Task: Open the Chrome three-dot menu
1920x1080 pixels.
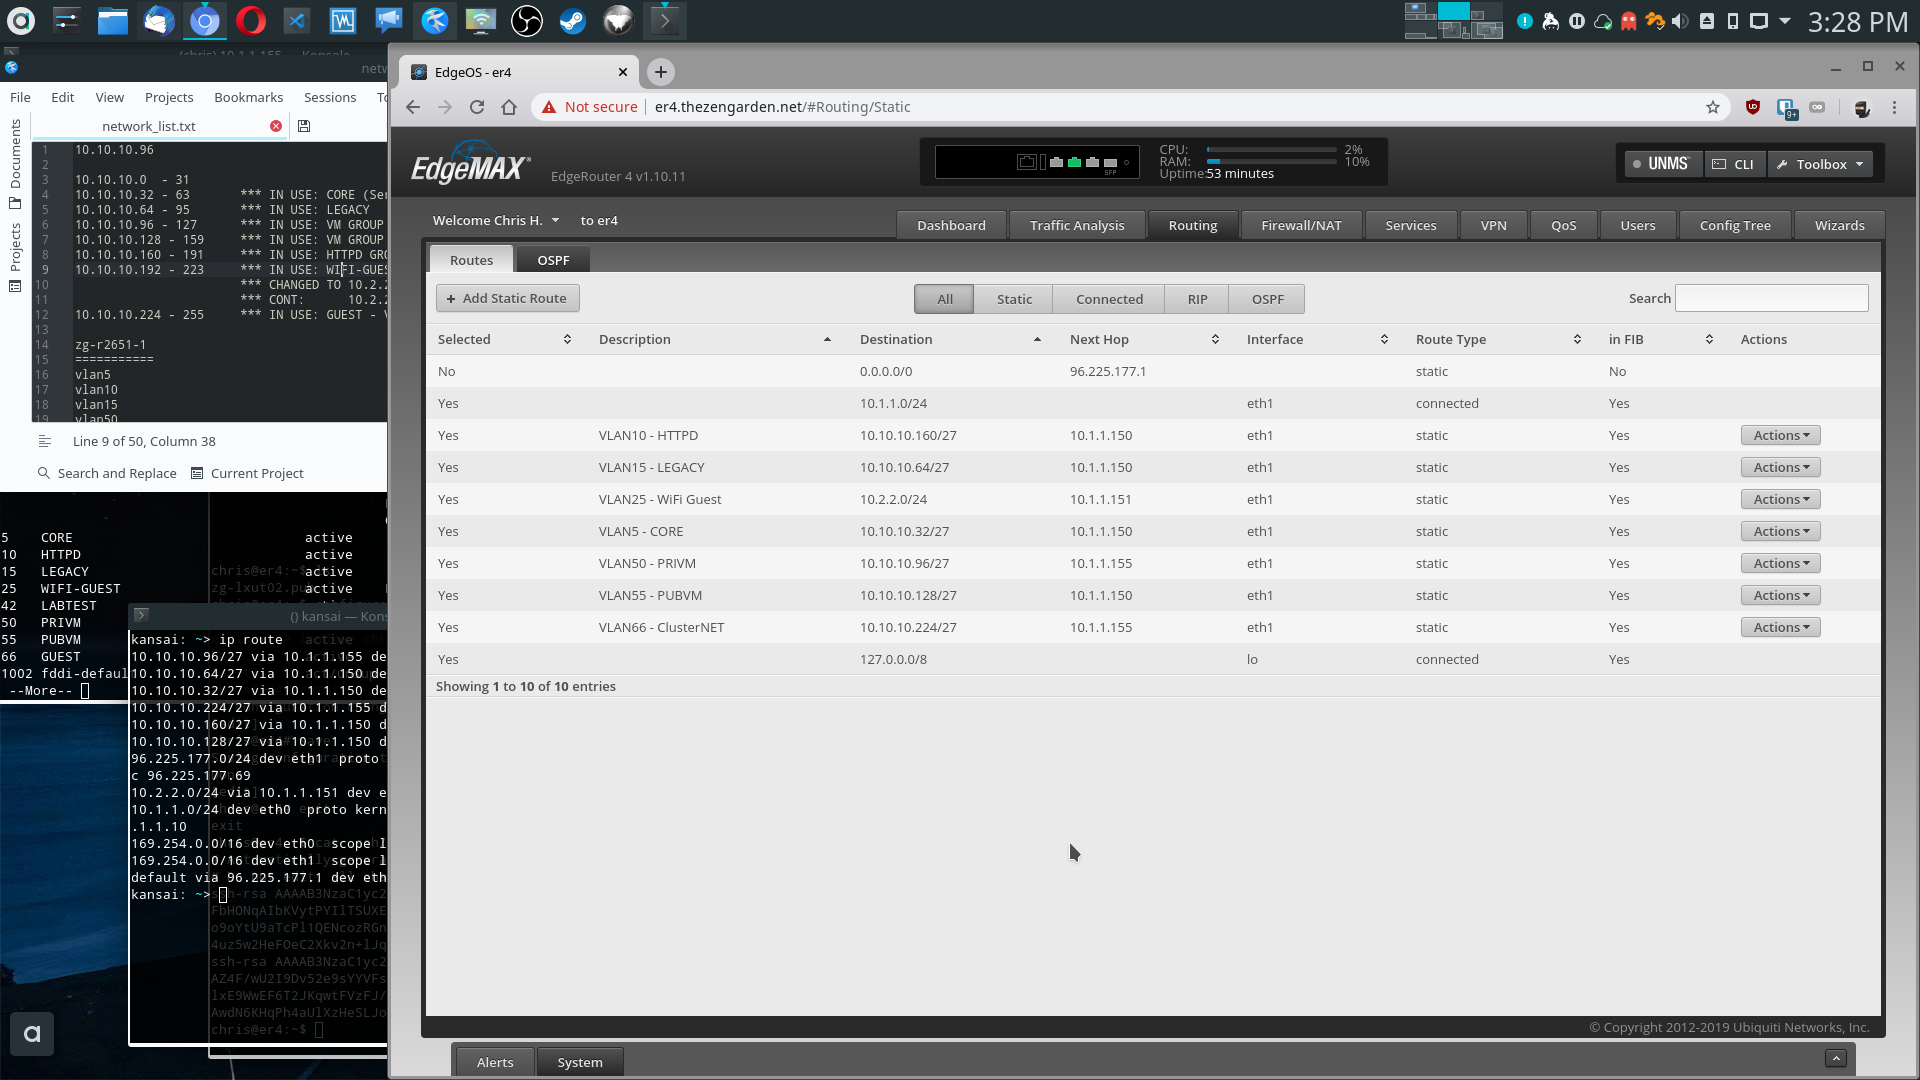Action: (x=1894, y=107)
